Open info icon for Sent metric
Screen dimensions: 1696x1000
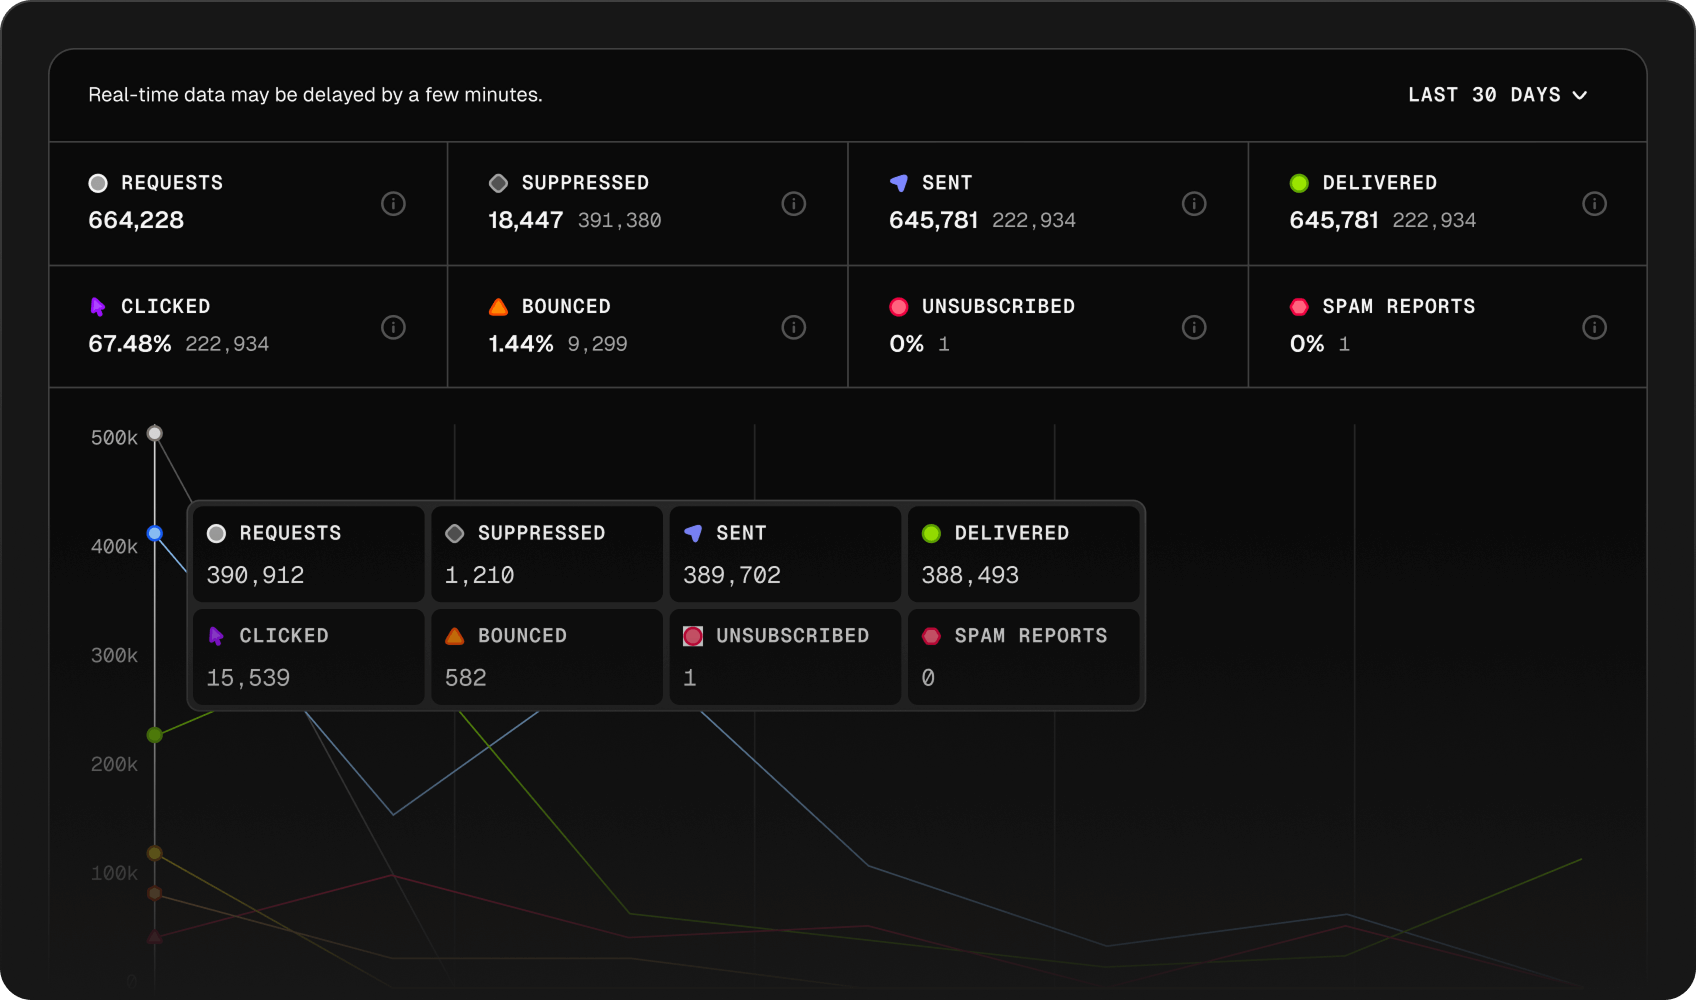click(x=1194, y=204)
